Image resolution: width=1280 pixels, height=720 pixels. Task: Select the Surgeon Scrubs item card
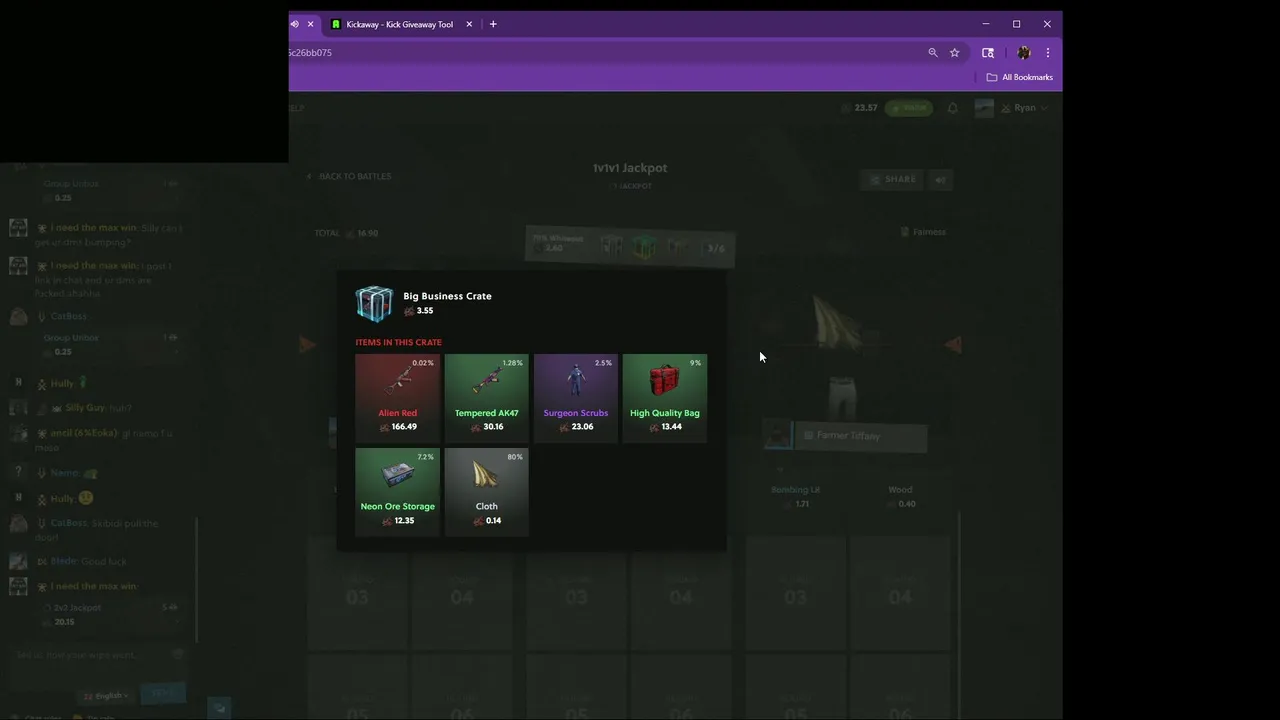(575, 397)
